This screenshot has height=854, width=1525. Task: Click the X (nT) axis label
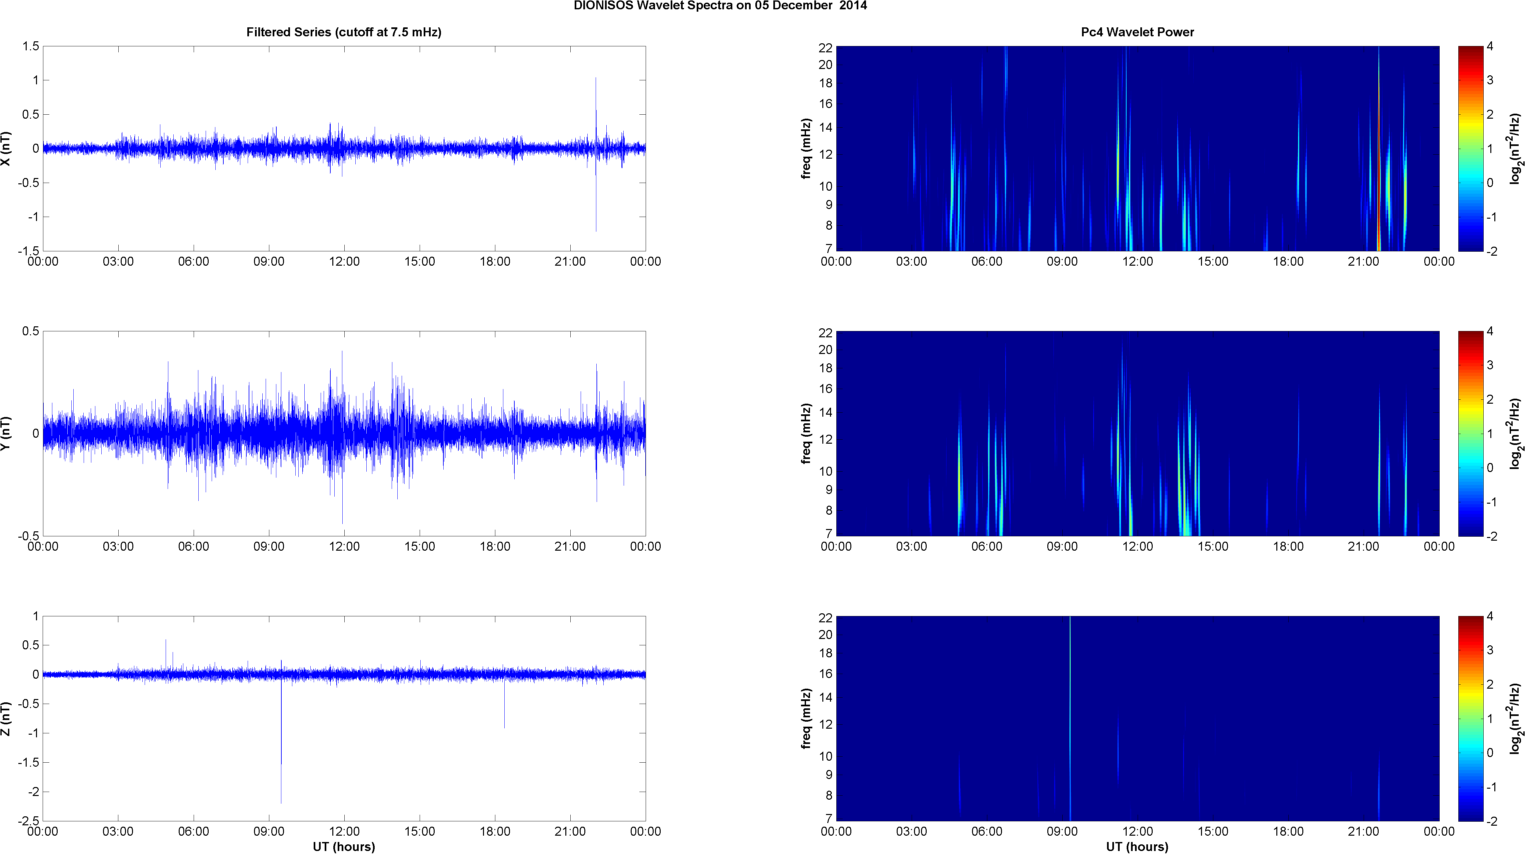(x=7, y=148)
